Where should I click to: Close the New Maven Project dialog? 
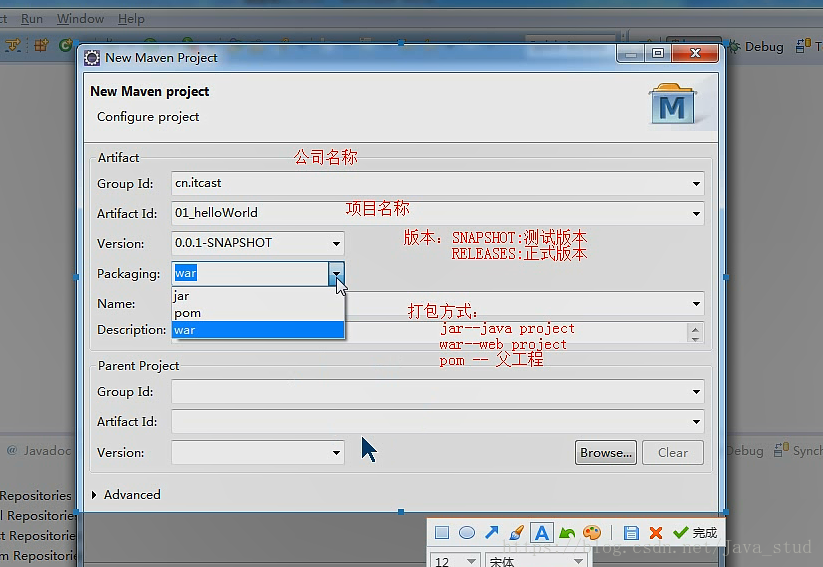(x=695, y=53)
